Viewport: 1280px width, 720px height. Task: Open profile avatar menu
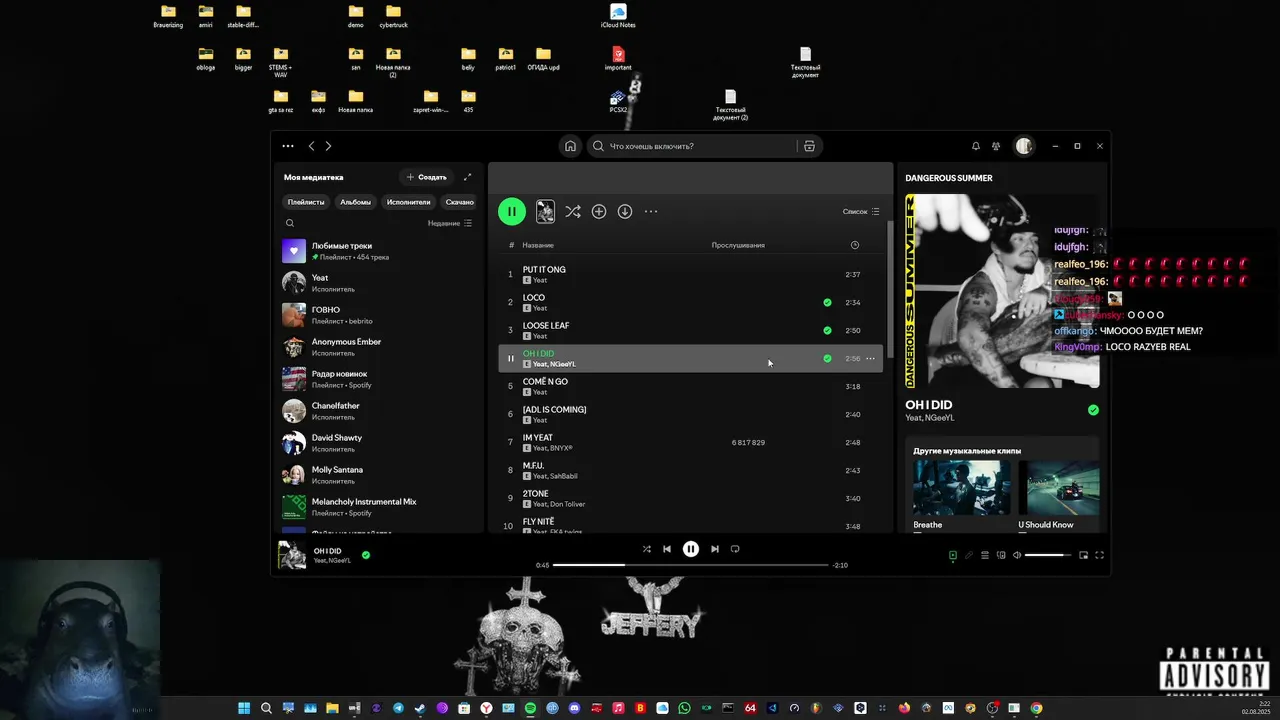pos(1024,146)
